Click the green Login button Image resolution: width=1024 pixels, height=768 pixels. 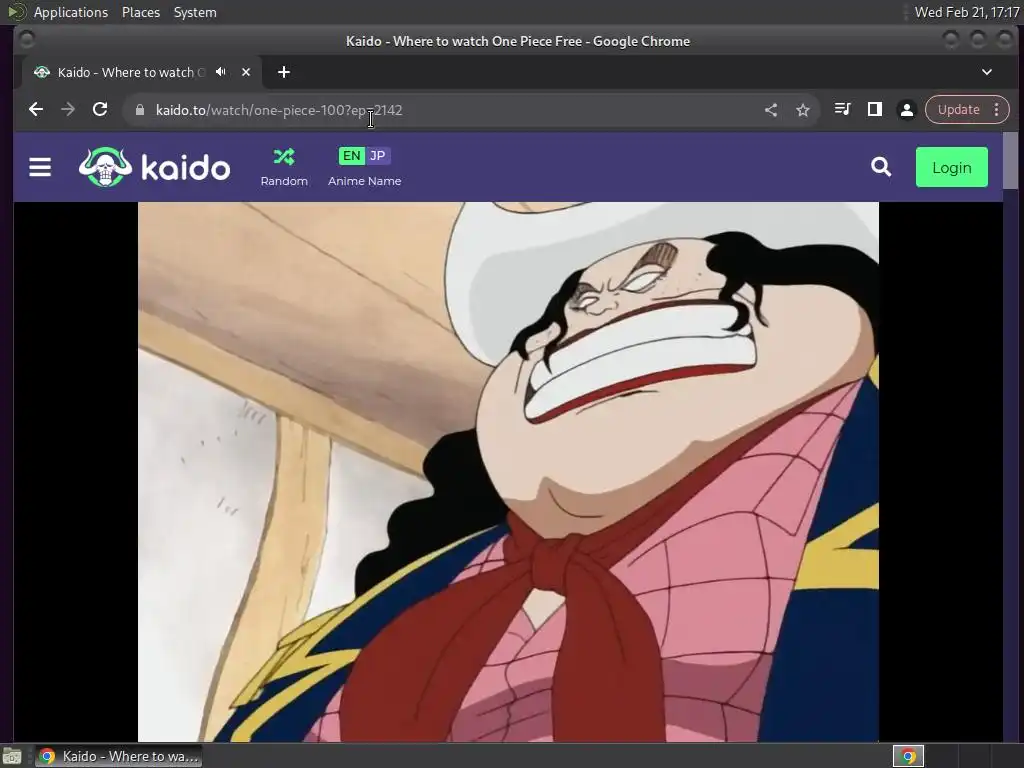[x=952, y=167]
